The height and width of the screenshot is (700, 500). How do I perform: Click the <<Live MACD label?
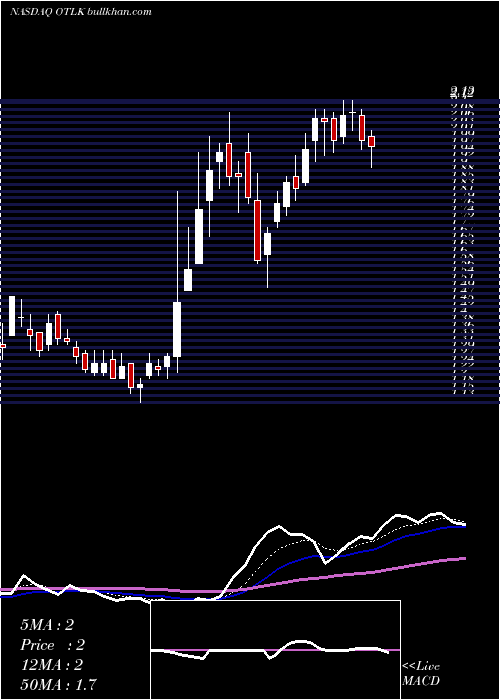click(421, 674)
